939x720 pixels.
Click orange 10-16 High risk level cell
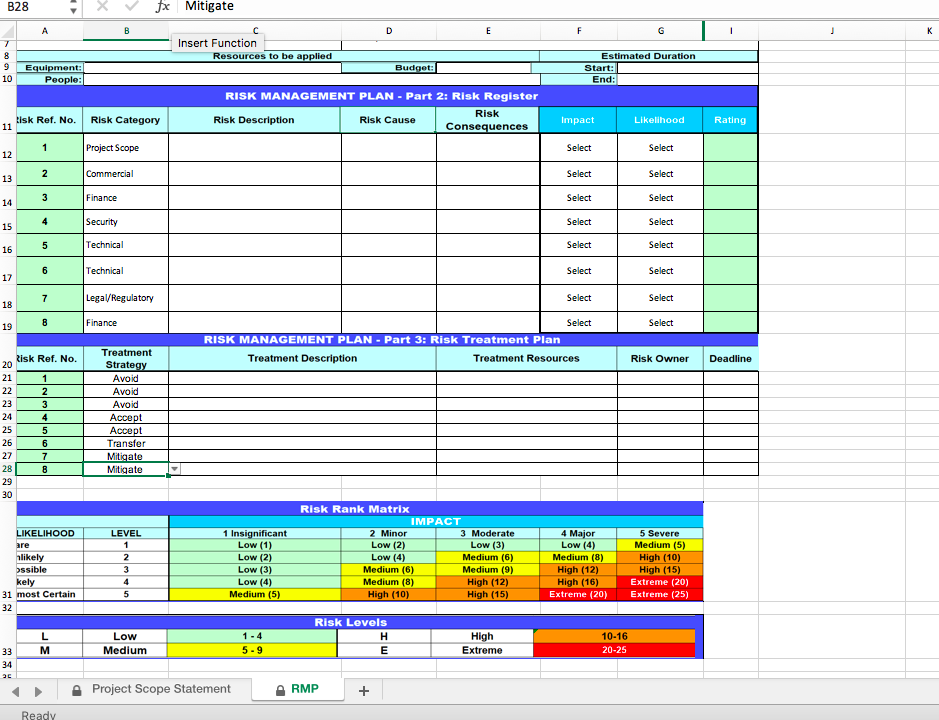pyautogui.click(x=614, y=636)
